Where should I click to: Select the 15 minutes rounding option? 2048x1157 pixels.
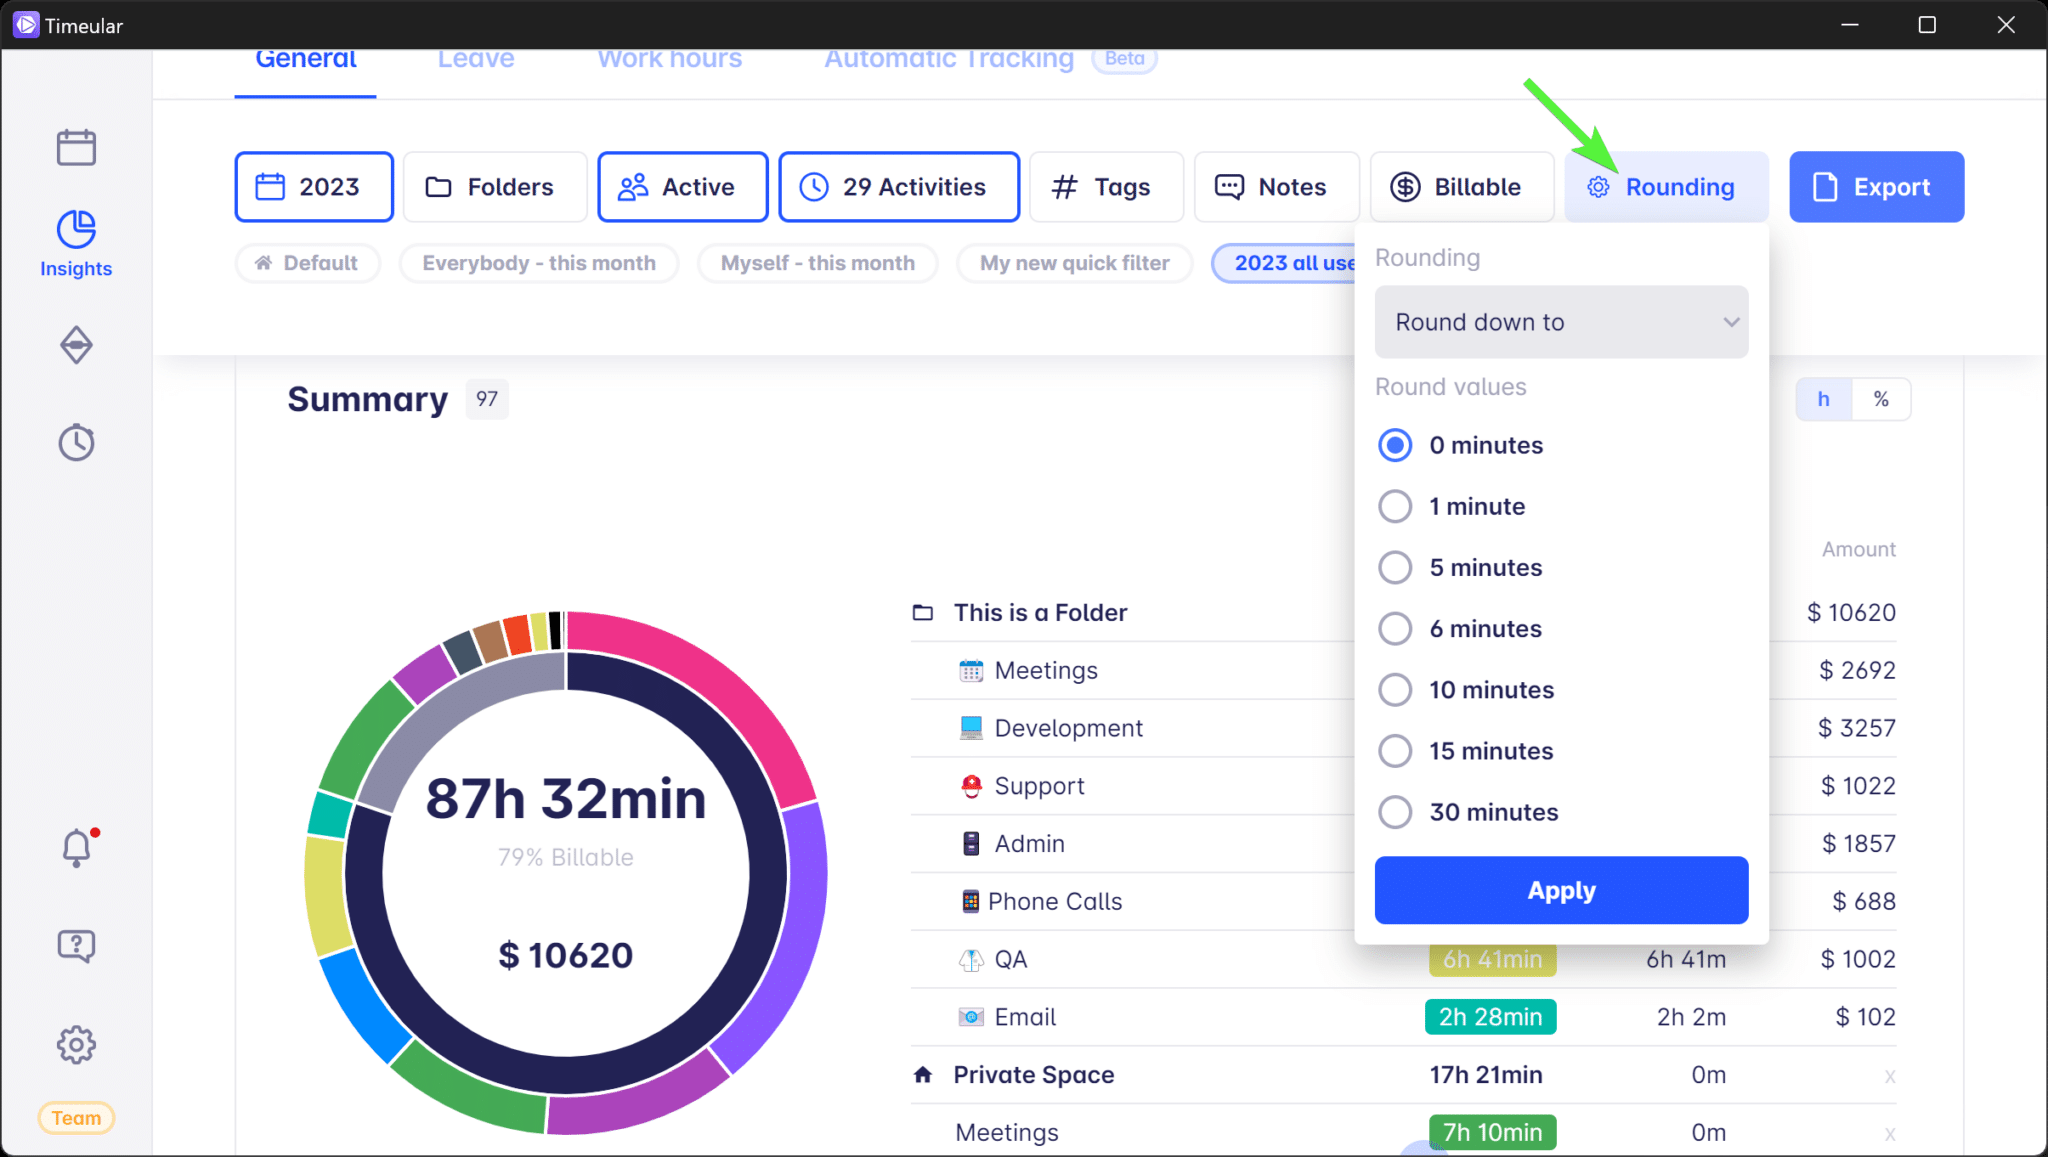[1395, 750]
